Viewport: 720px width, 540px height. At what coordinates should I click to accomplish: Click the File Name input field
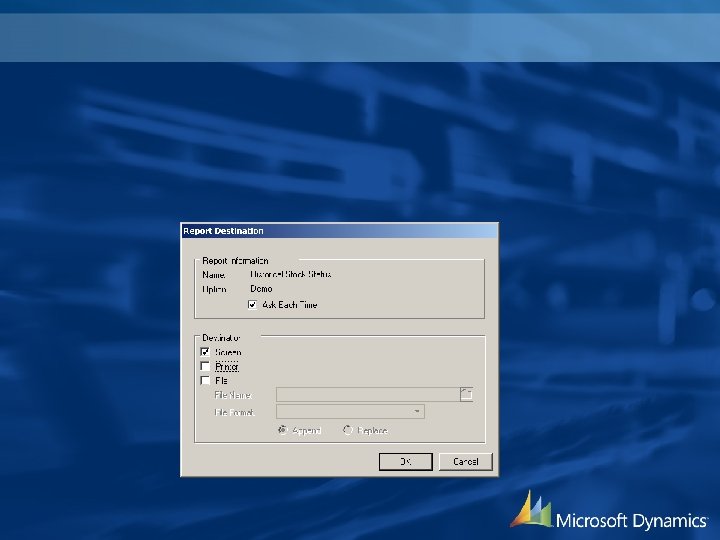coord(367,394)
